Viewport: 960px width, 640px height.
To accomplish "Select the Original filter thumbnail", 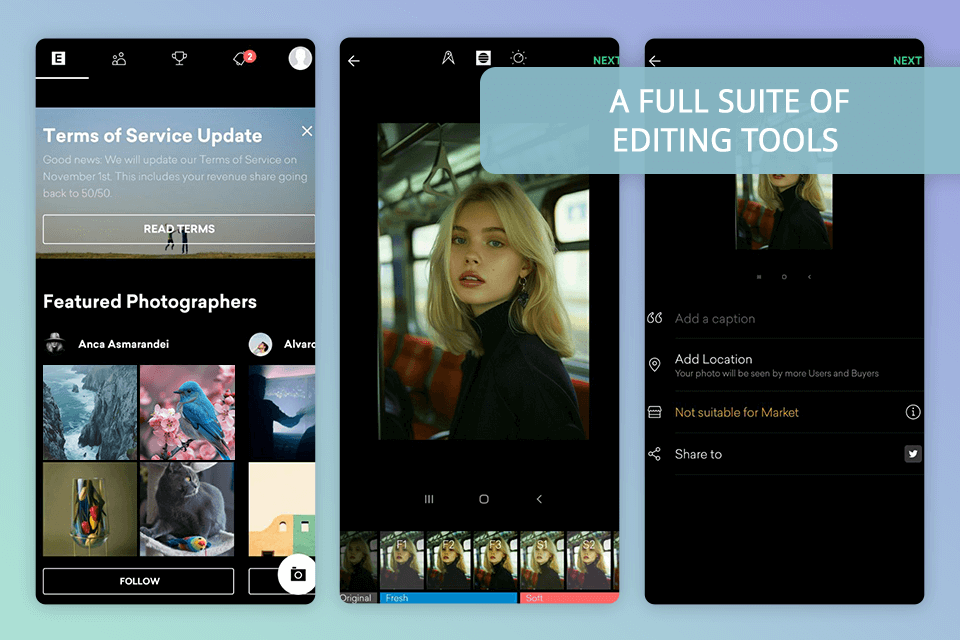I will (359, 560).
